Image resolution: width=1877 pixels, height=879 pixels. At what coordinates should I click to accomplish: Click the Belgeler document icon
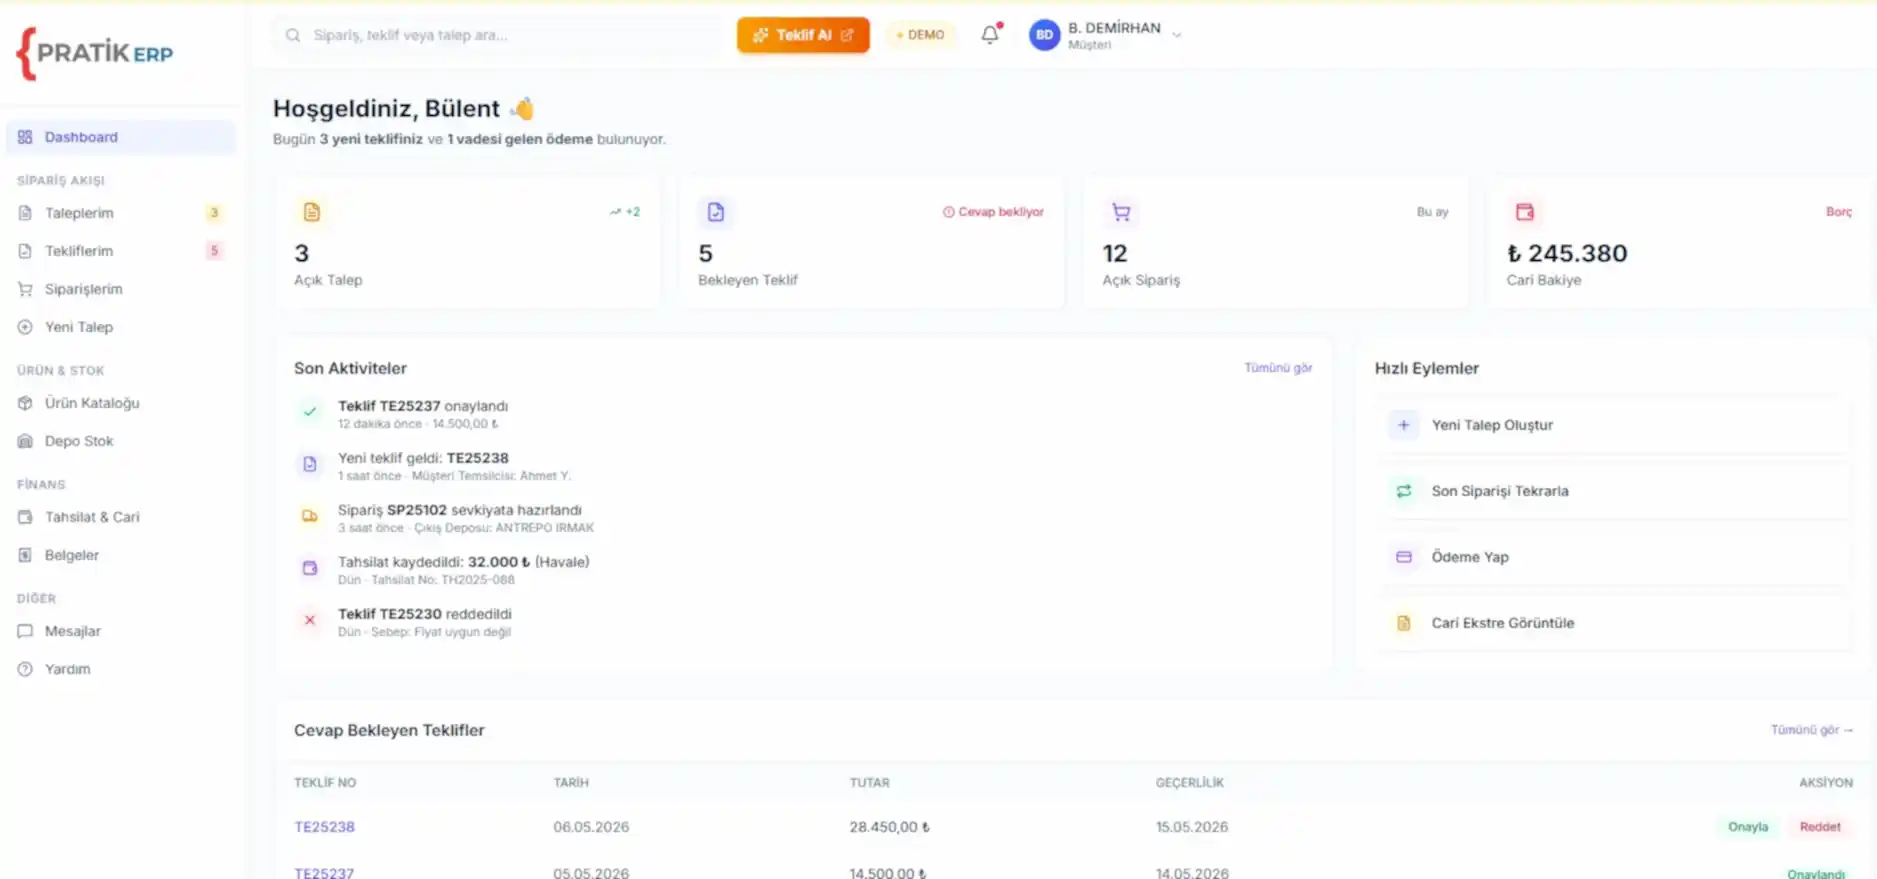[25, 555]
